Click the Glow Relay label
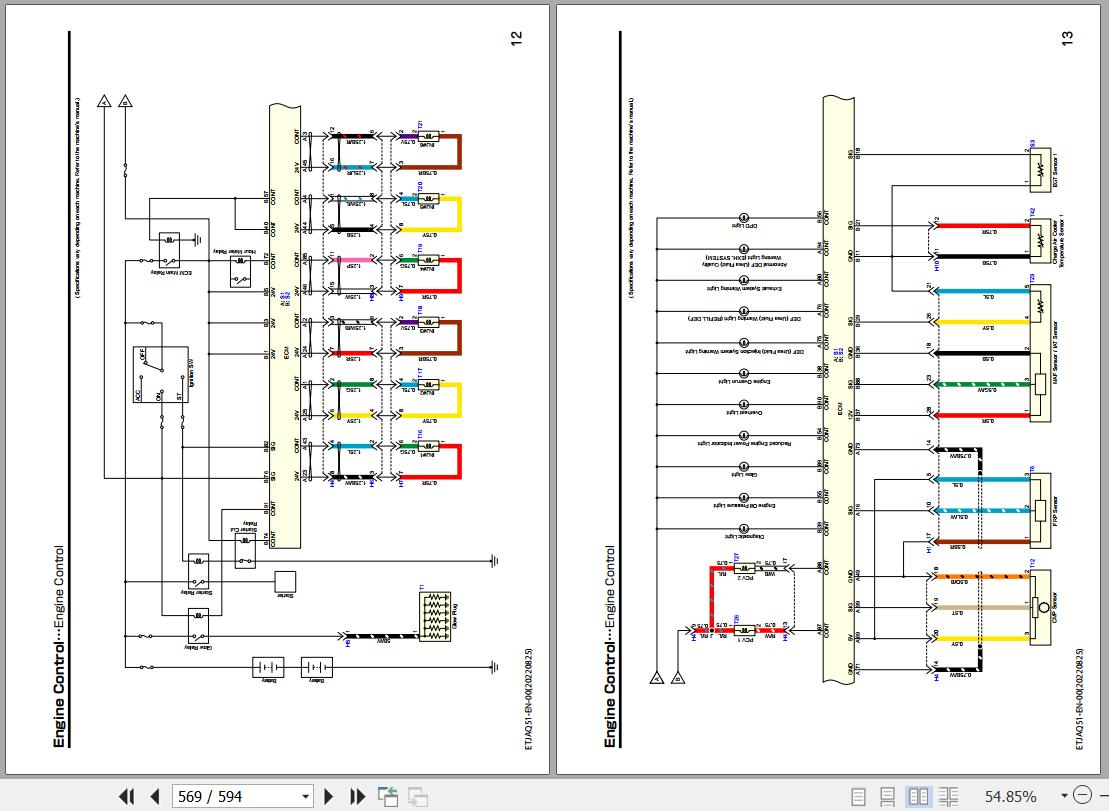Image resolution: width=1109 pixels, height=811 pixels. [x=197, y=647]
